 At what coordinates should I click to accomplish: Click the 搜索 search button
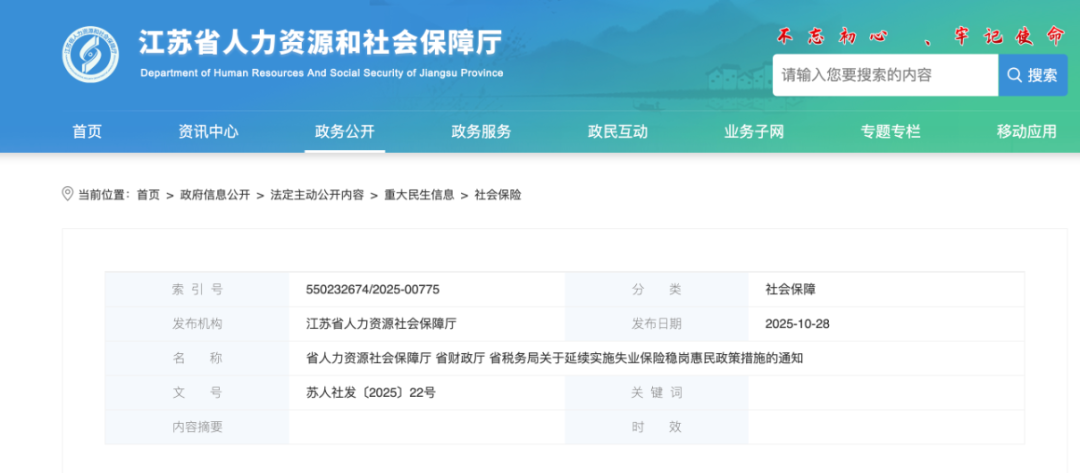pos(1032,75)
